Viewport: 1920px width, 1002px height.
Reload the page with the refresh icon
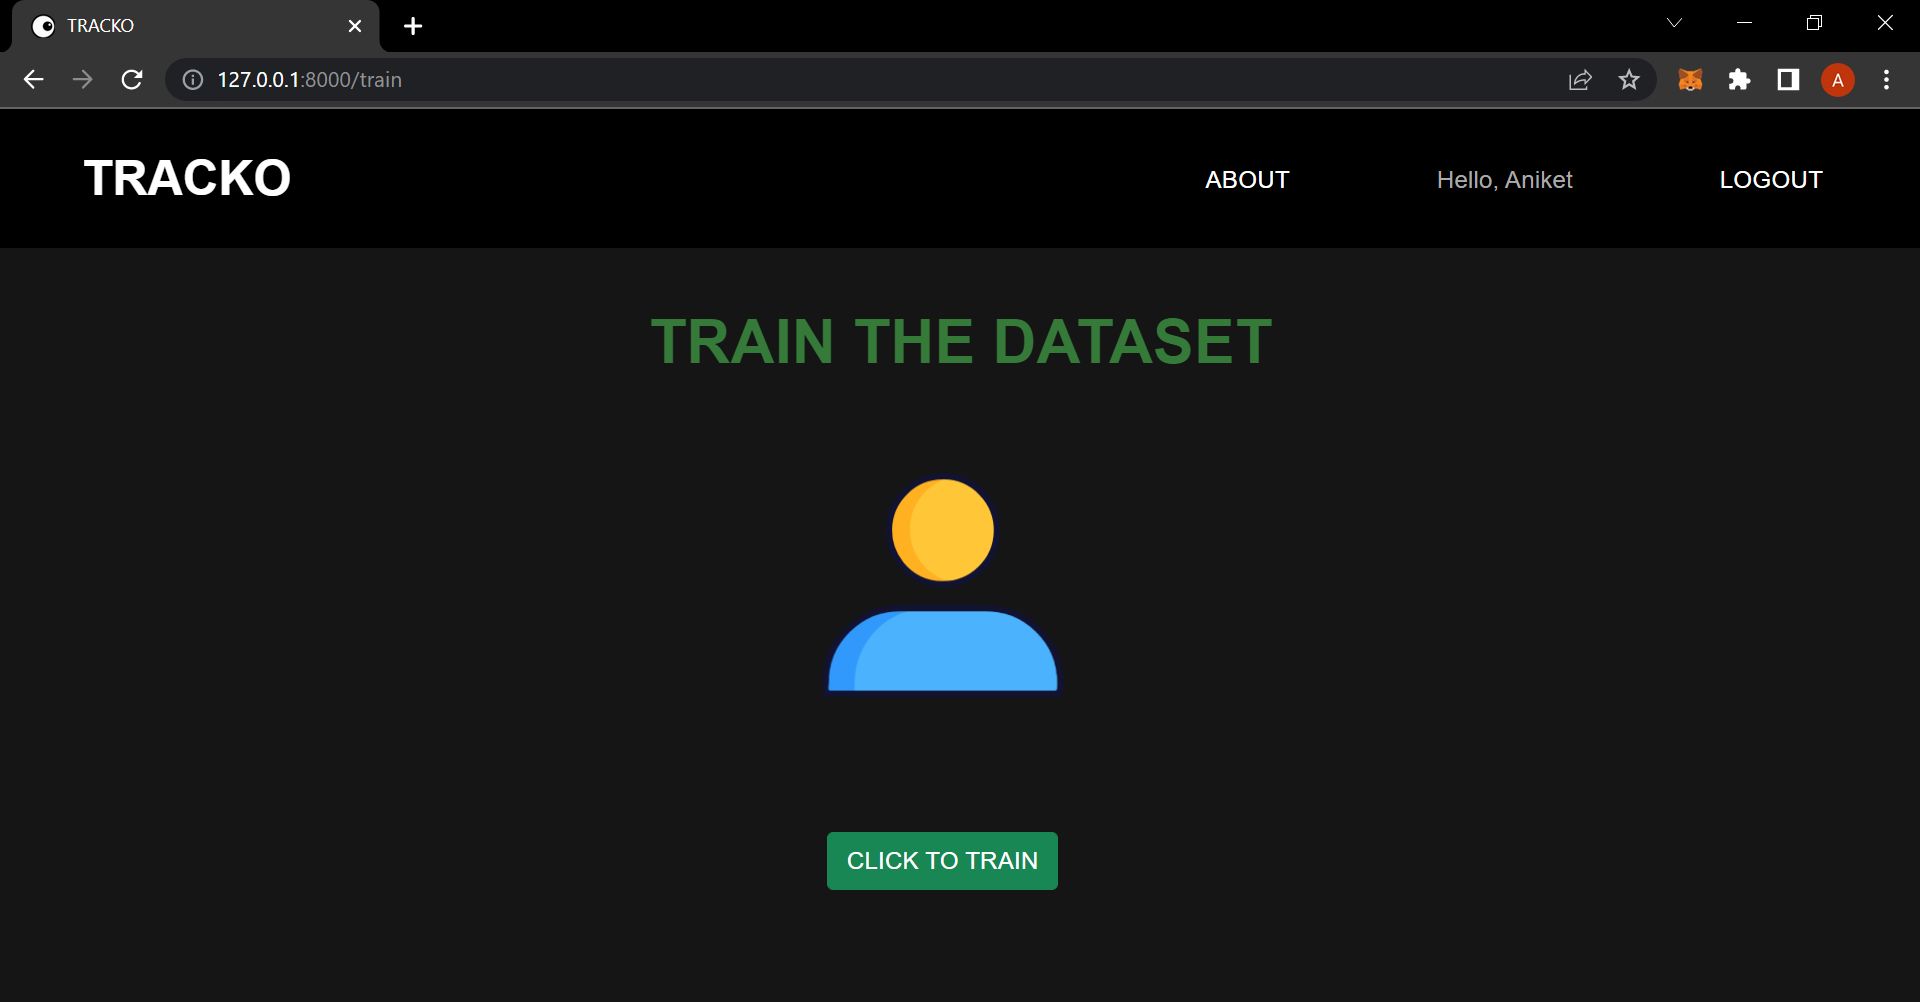pyautogui.click(x=132, y=80)
